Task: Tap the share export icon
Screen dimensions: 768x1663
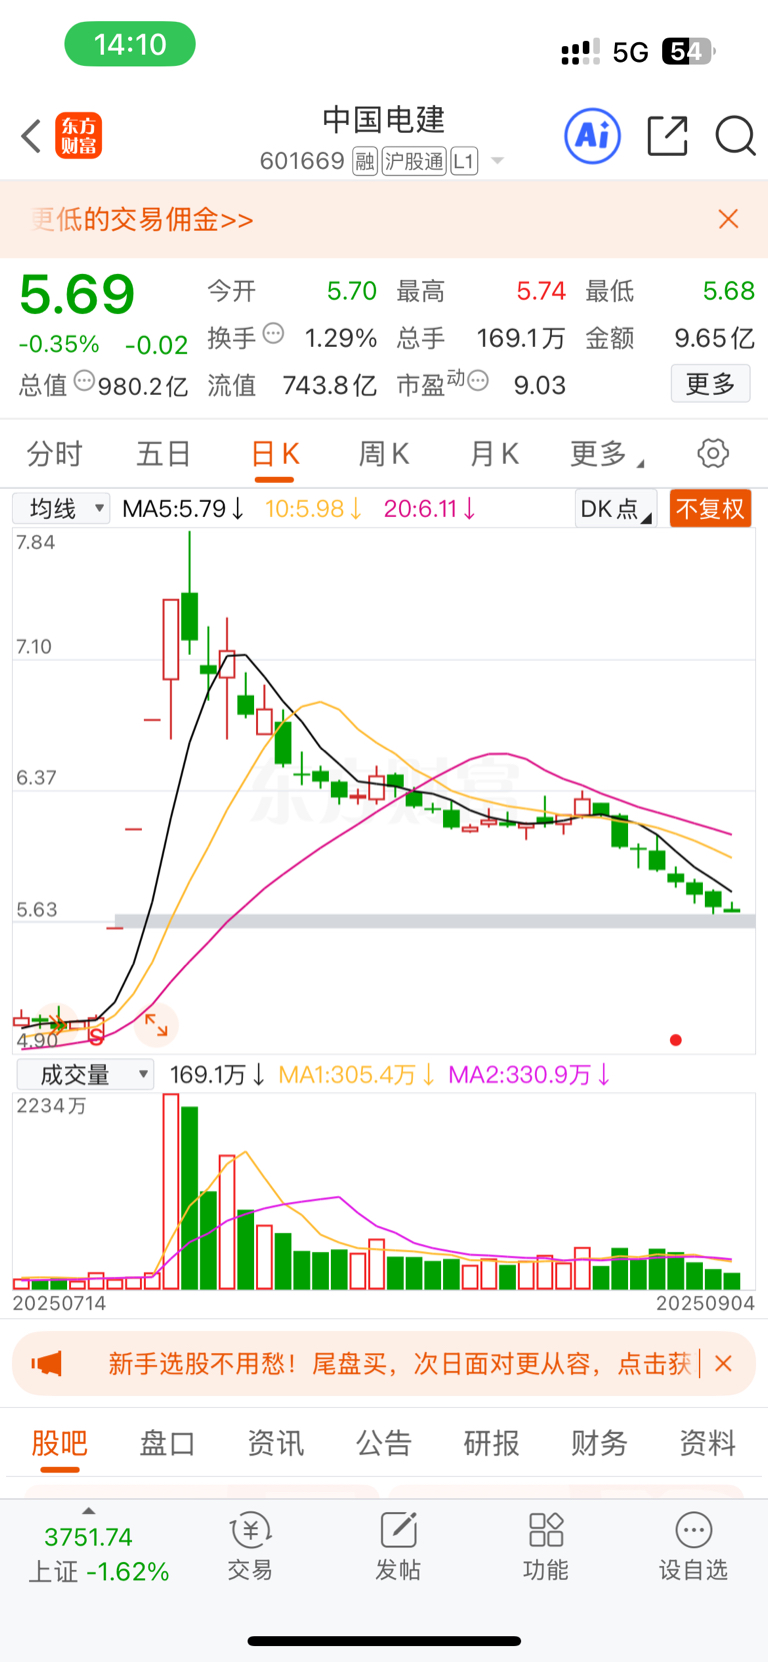Action: click(667, 136)
